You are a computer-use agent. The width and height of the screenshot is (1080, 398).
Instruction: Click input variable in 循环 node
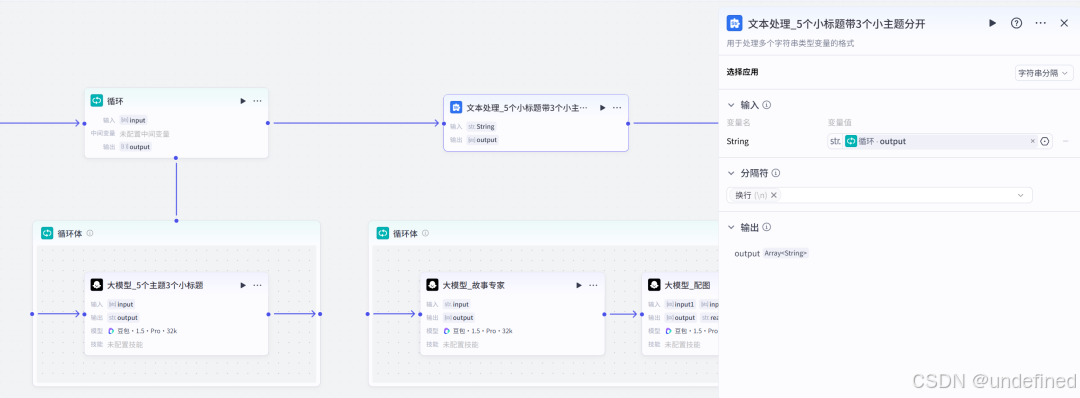coord(133,120)
